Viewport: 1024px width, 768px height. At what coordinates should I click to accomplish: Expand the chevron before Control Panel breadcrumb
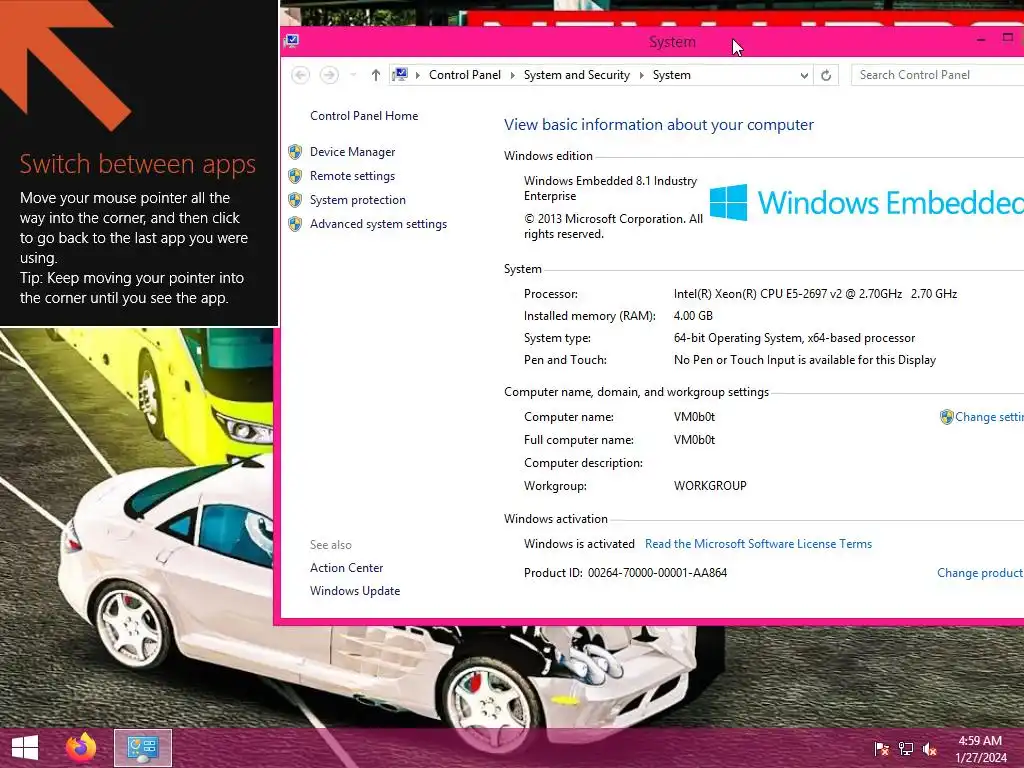[418, 75]
